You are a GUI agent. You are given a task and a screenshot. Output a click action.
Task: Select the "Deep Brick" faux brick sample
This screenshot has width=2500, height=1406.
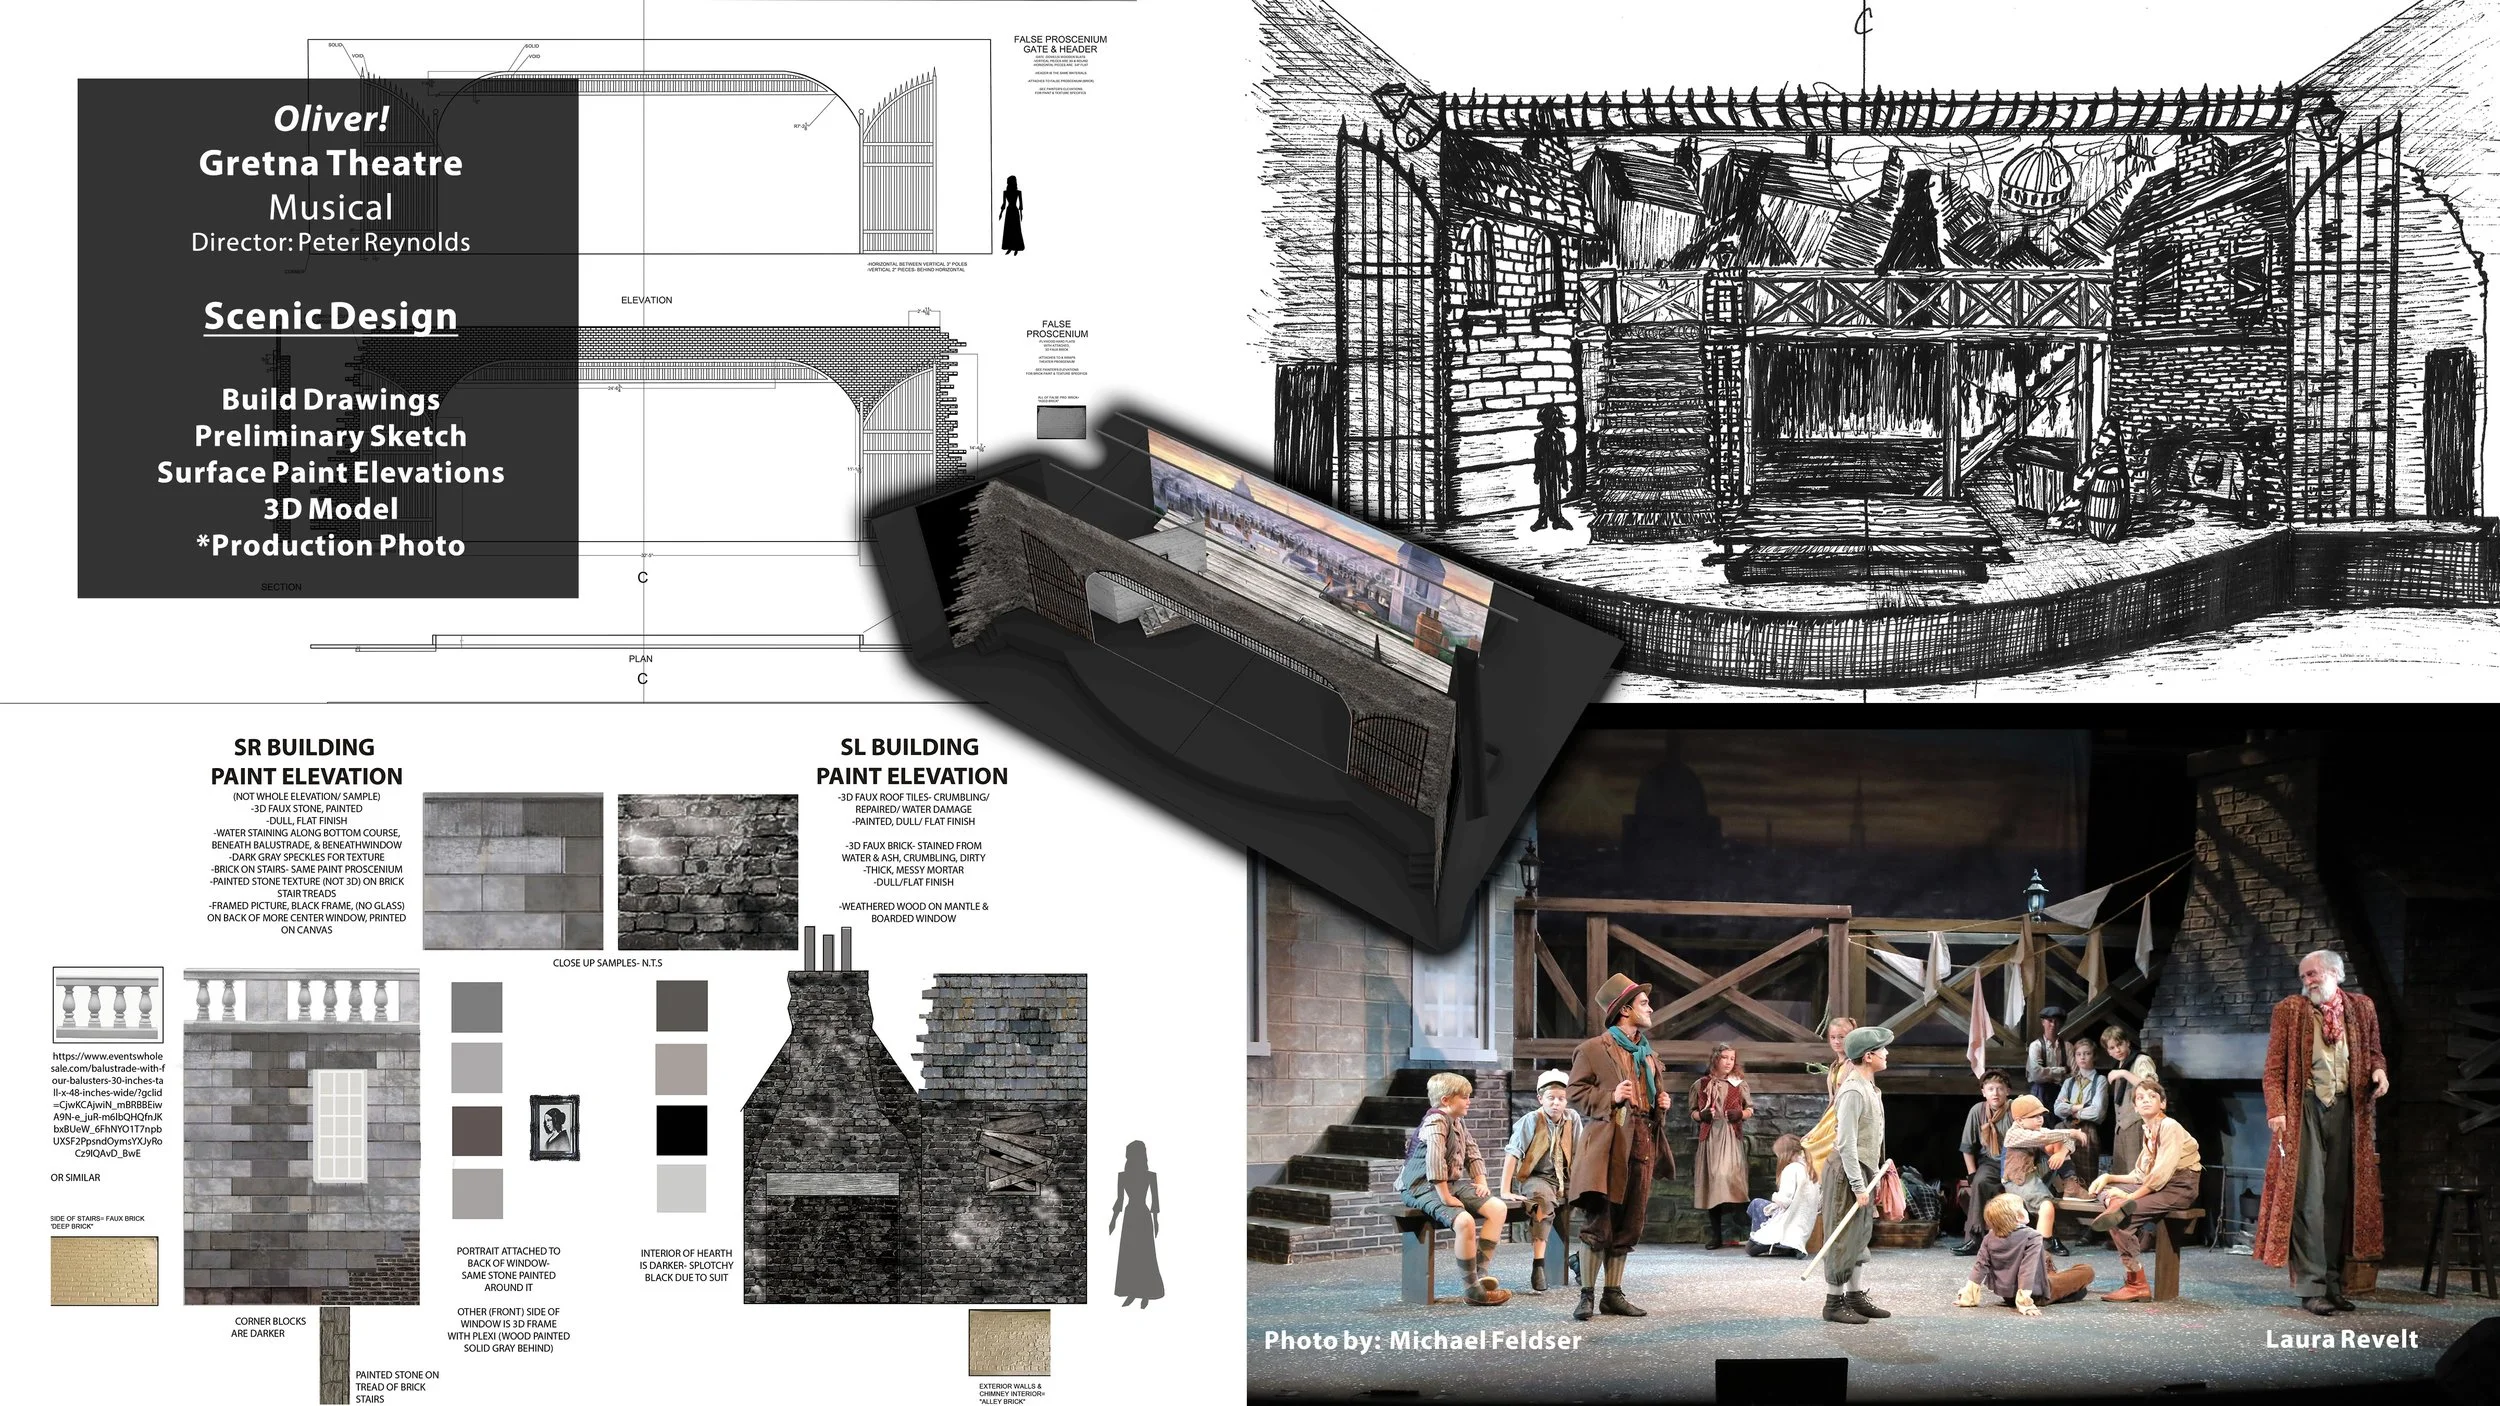click(104, 1269)
